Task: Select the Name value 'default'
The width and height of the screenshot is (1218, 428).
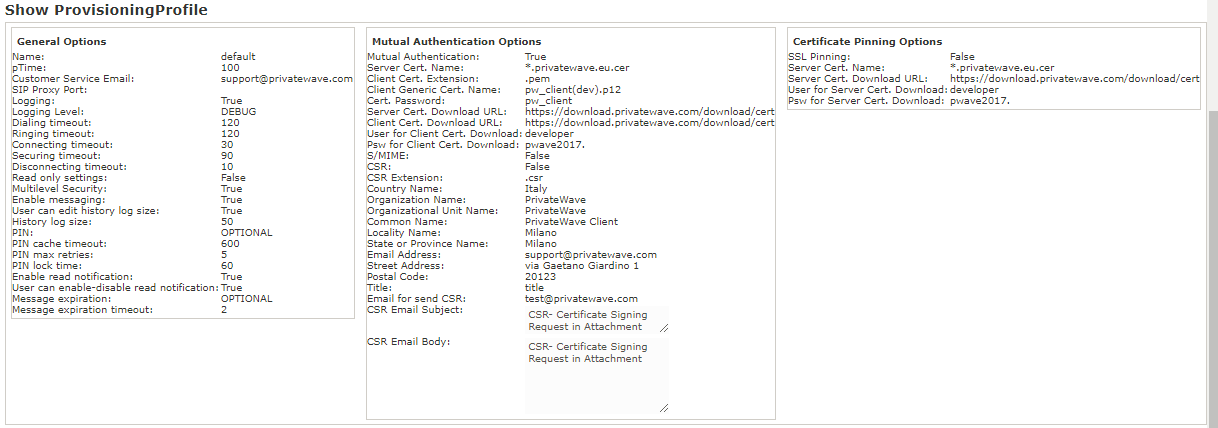Action: pyautogui.click(x=238, y=57)
